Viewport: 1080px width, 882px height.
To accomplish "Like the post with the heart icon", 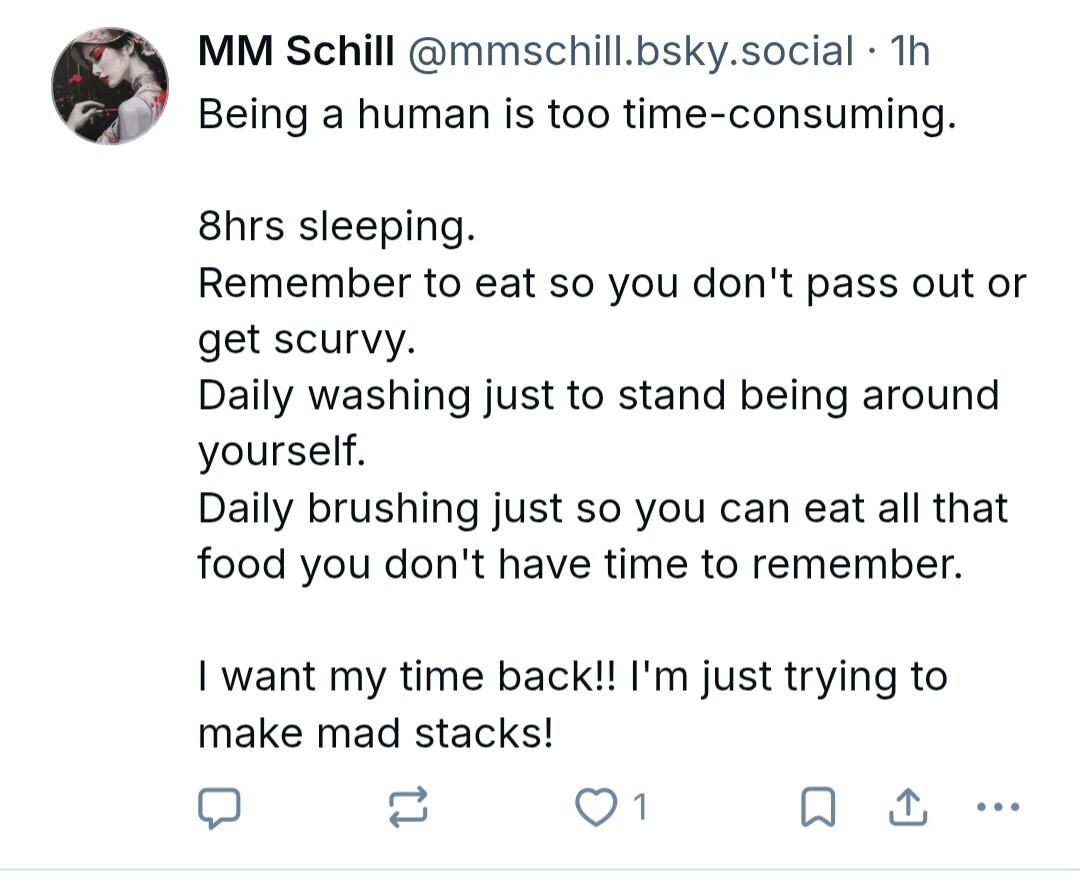I will [597, 808].
